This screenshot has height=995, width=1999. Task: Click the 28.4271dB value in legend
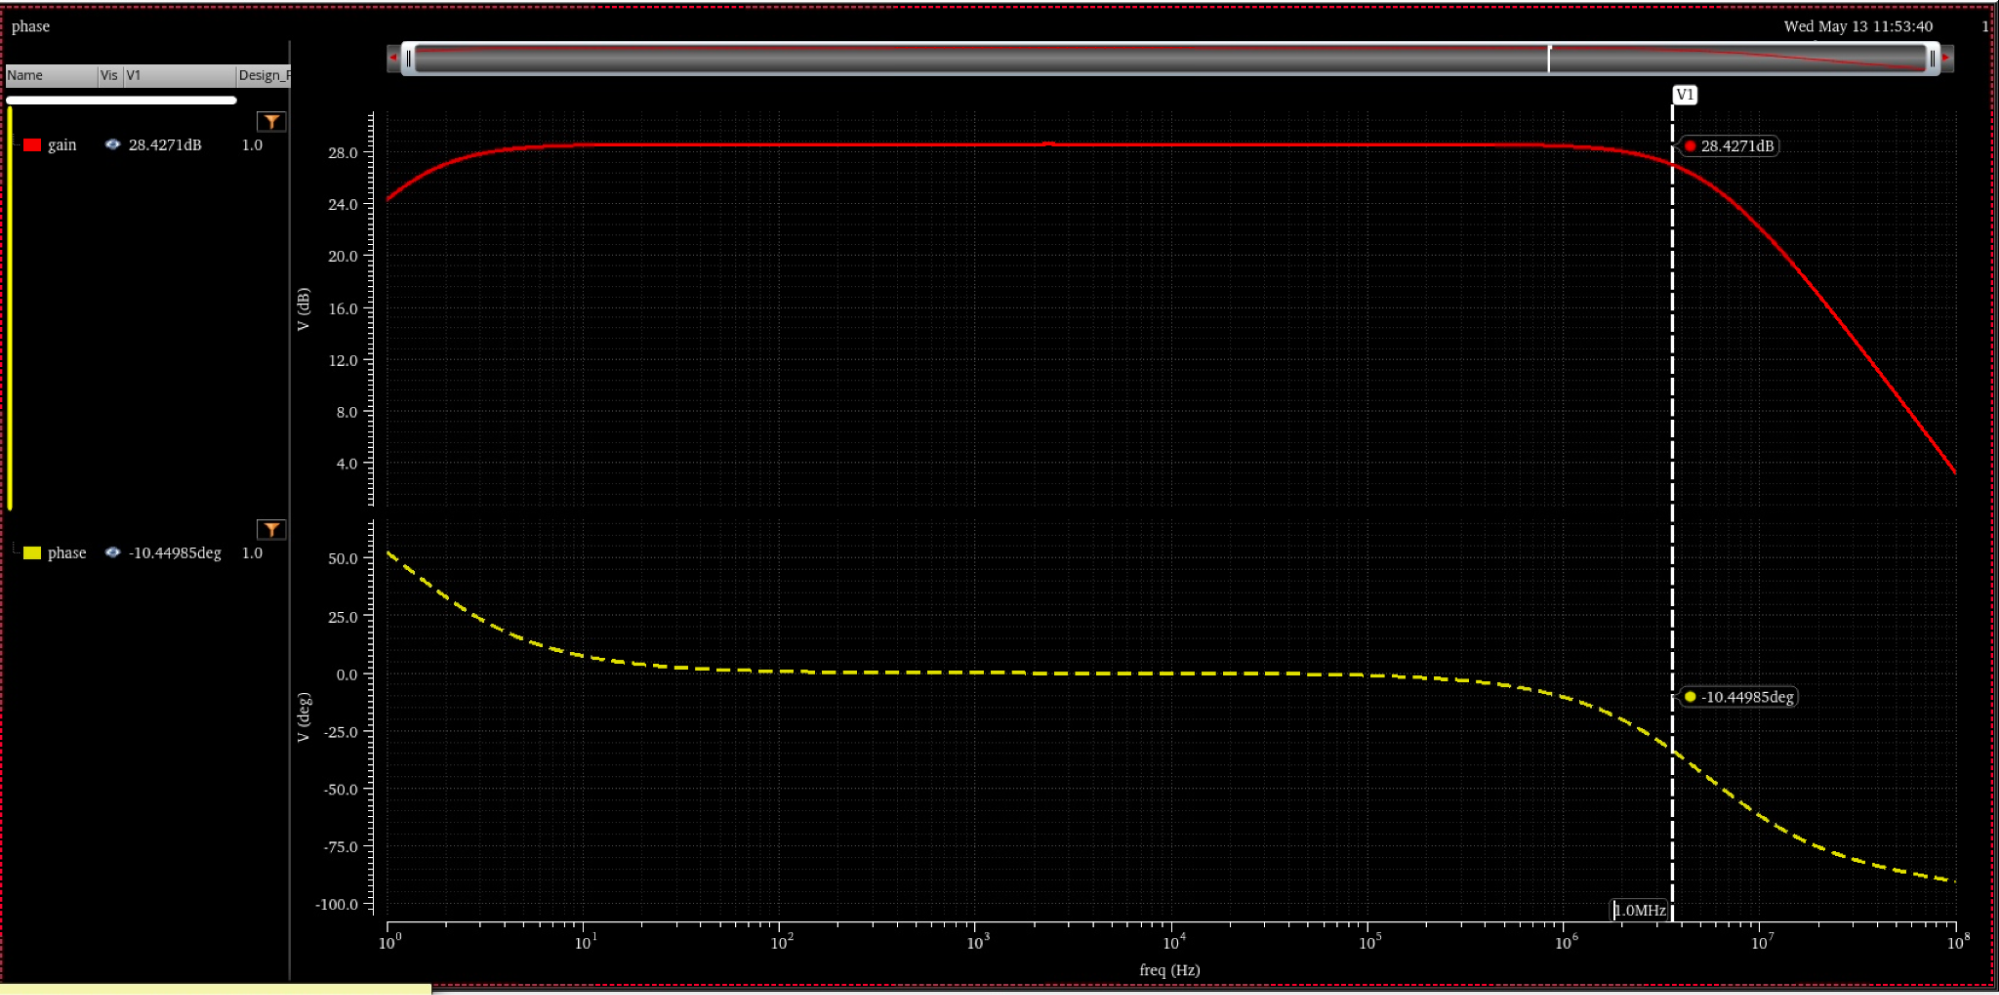(x=165, y=145)
